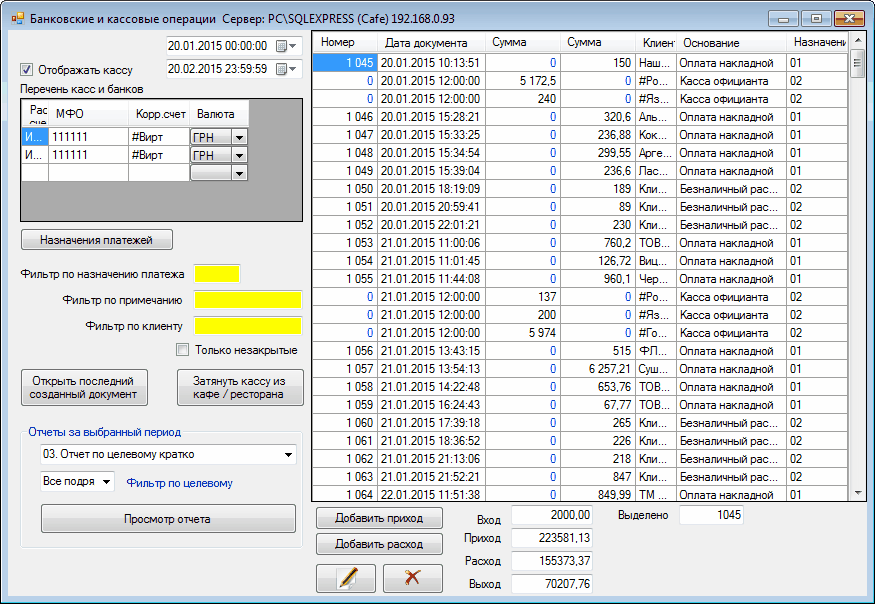
Task: Sort by 'Дата документа' column header
Action: pyautogui.click(x=426, y=43)
